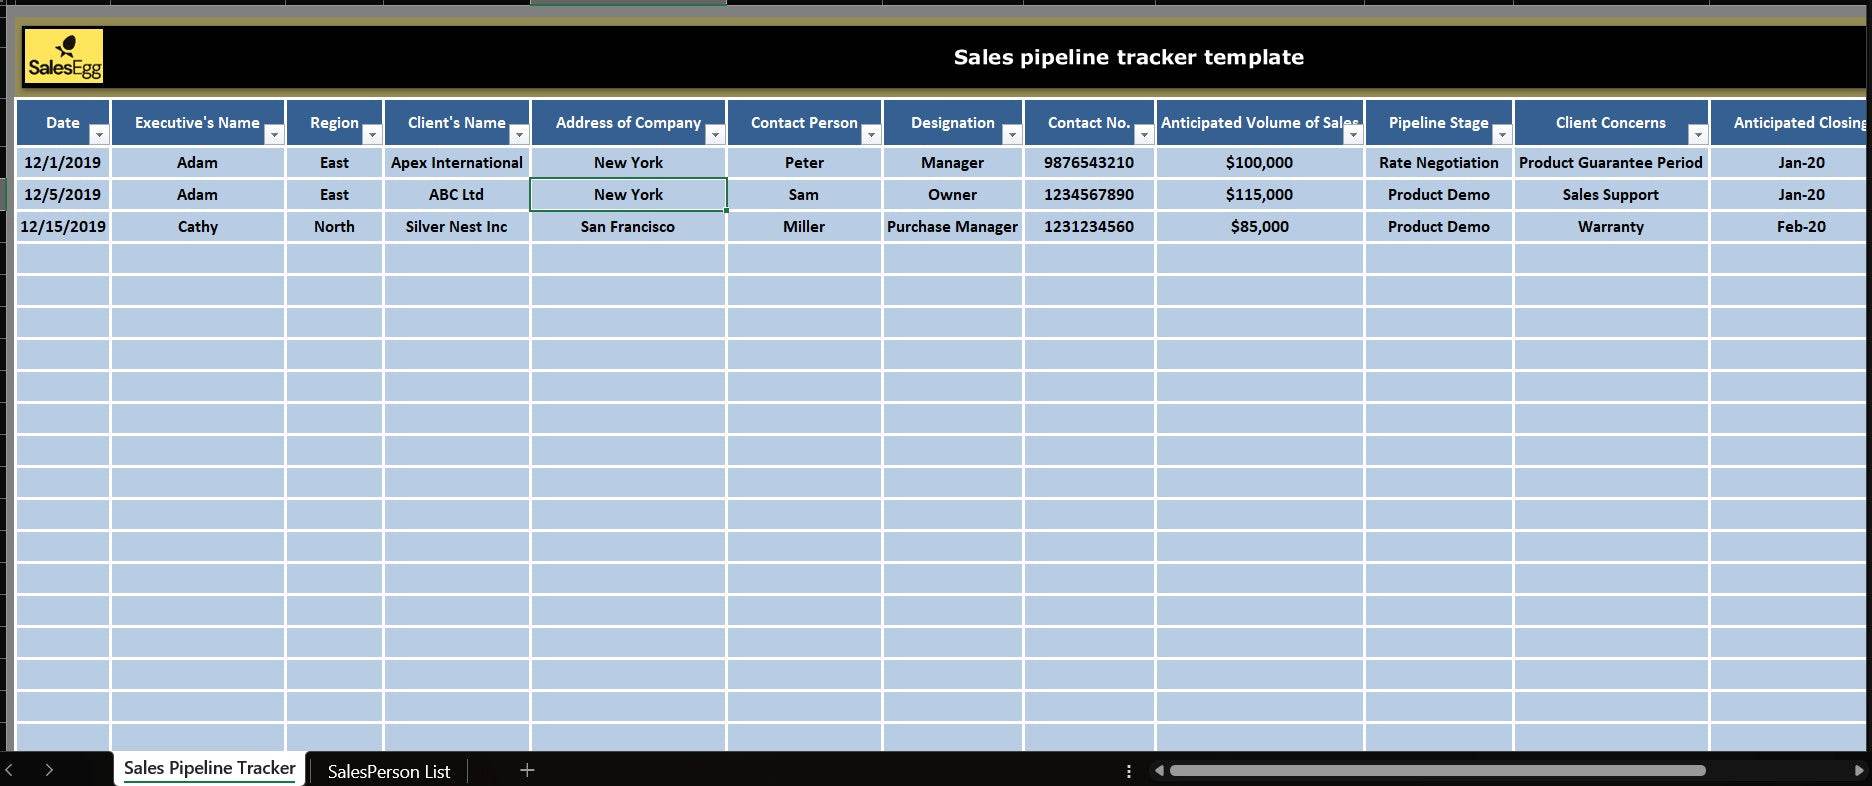1872x786 pixels.
Task: Open Anticipated Volume of Sales filter dropdown
Action: (x=1353, y=135)
